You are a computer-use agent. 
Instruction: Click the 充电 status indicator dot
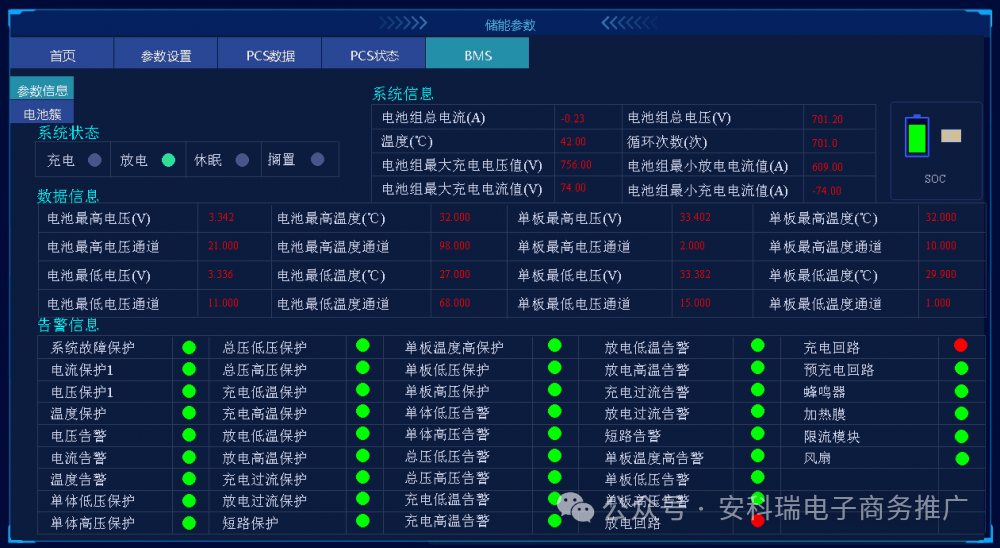(94, 160)
